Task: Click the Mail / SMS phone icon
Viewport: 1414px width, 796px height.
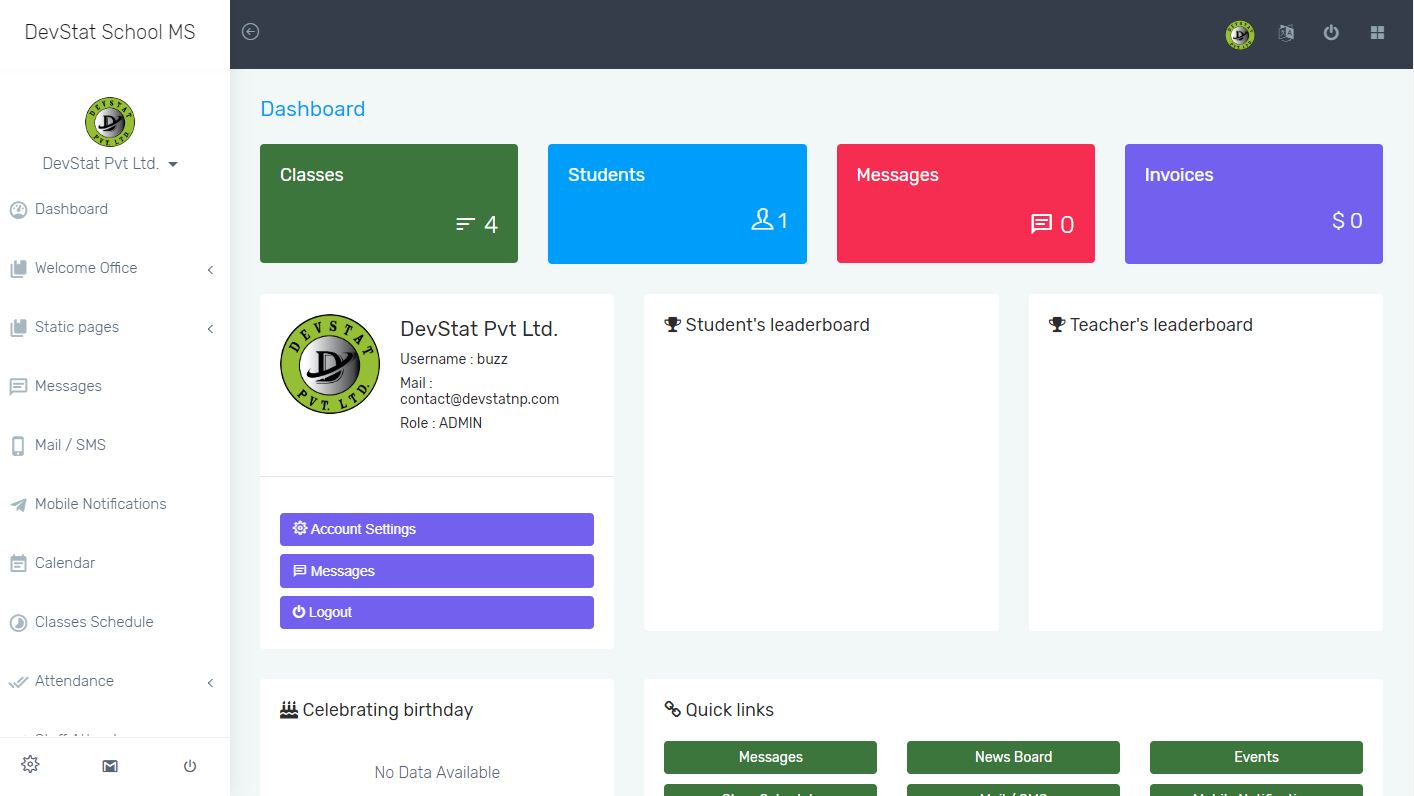Action: [x=18, y=446]
